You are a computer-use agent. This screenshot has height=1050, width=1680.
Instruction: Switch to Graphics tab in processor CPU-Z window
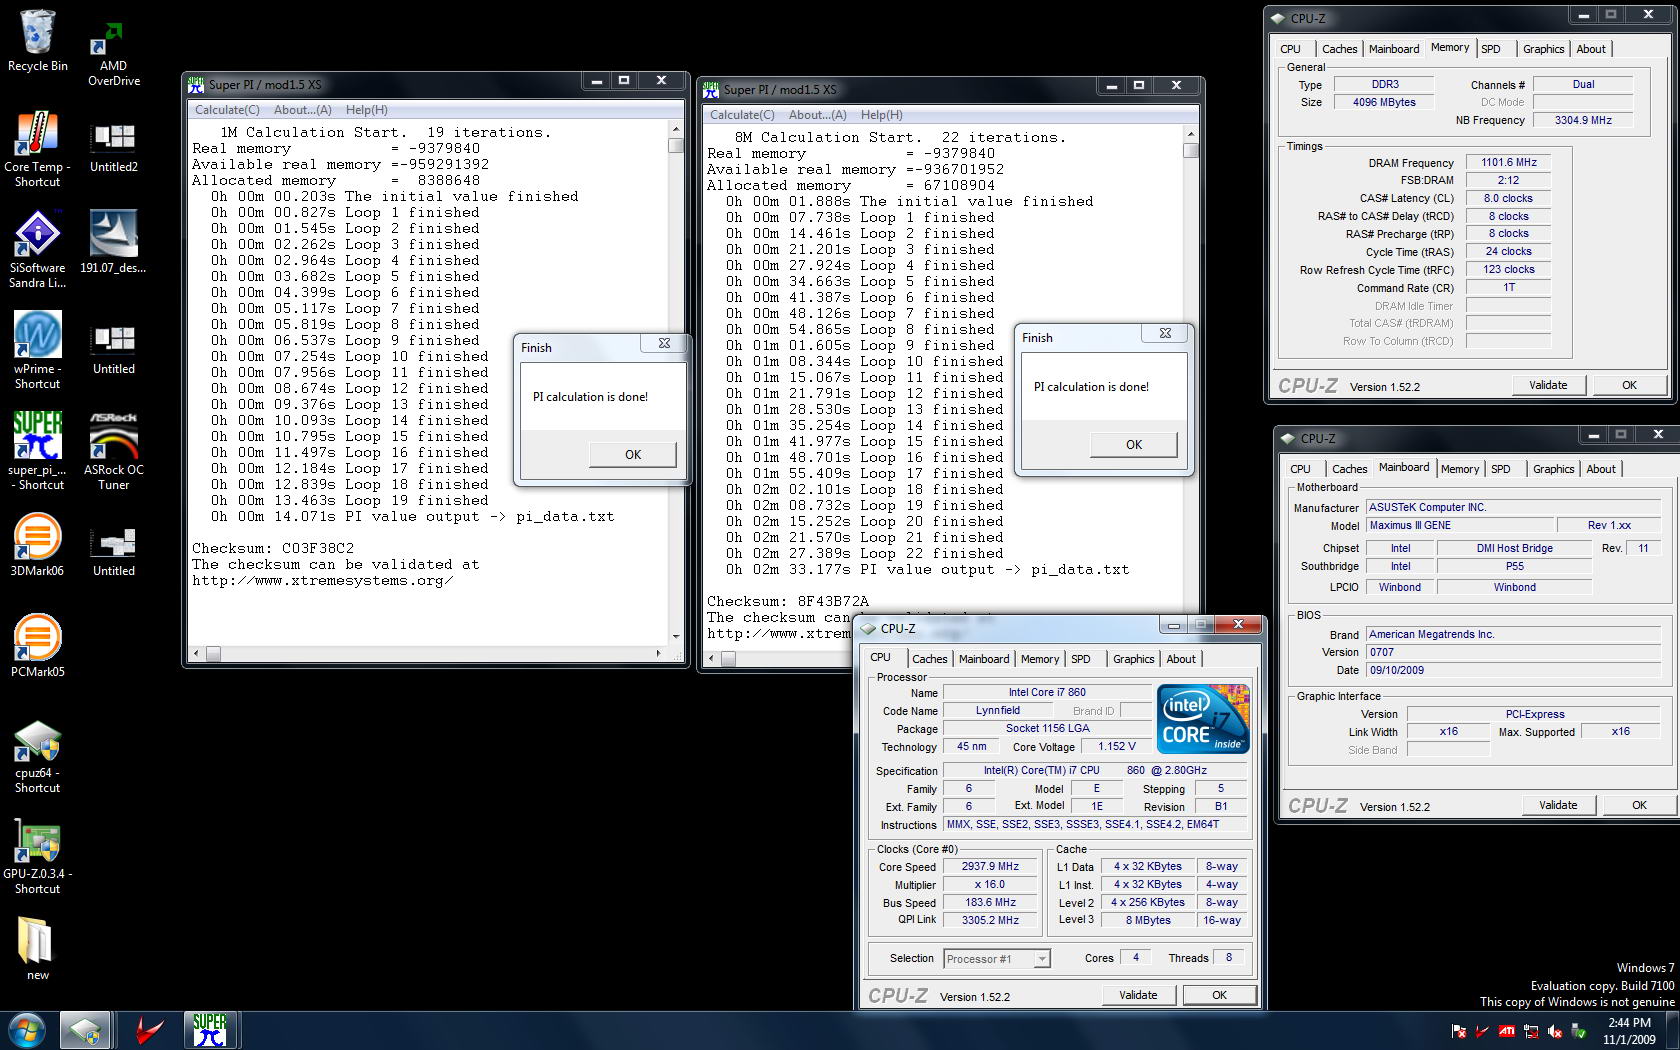click(x=1133, y=659)
